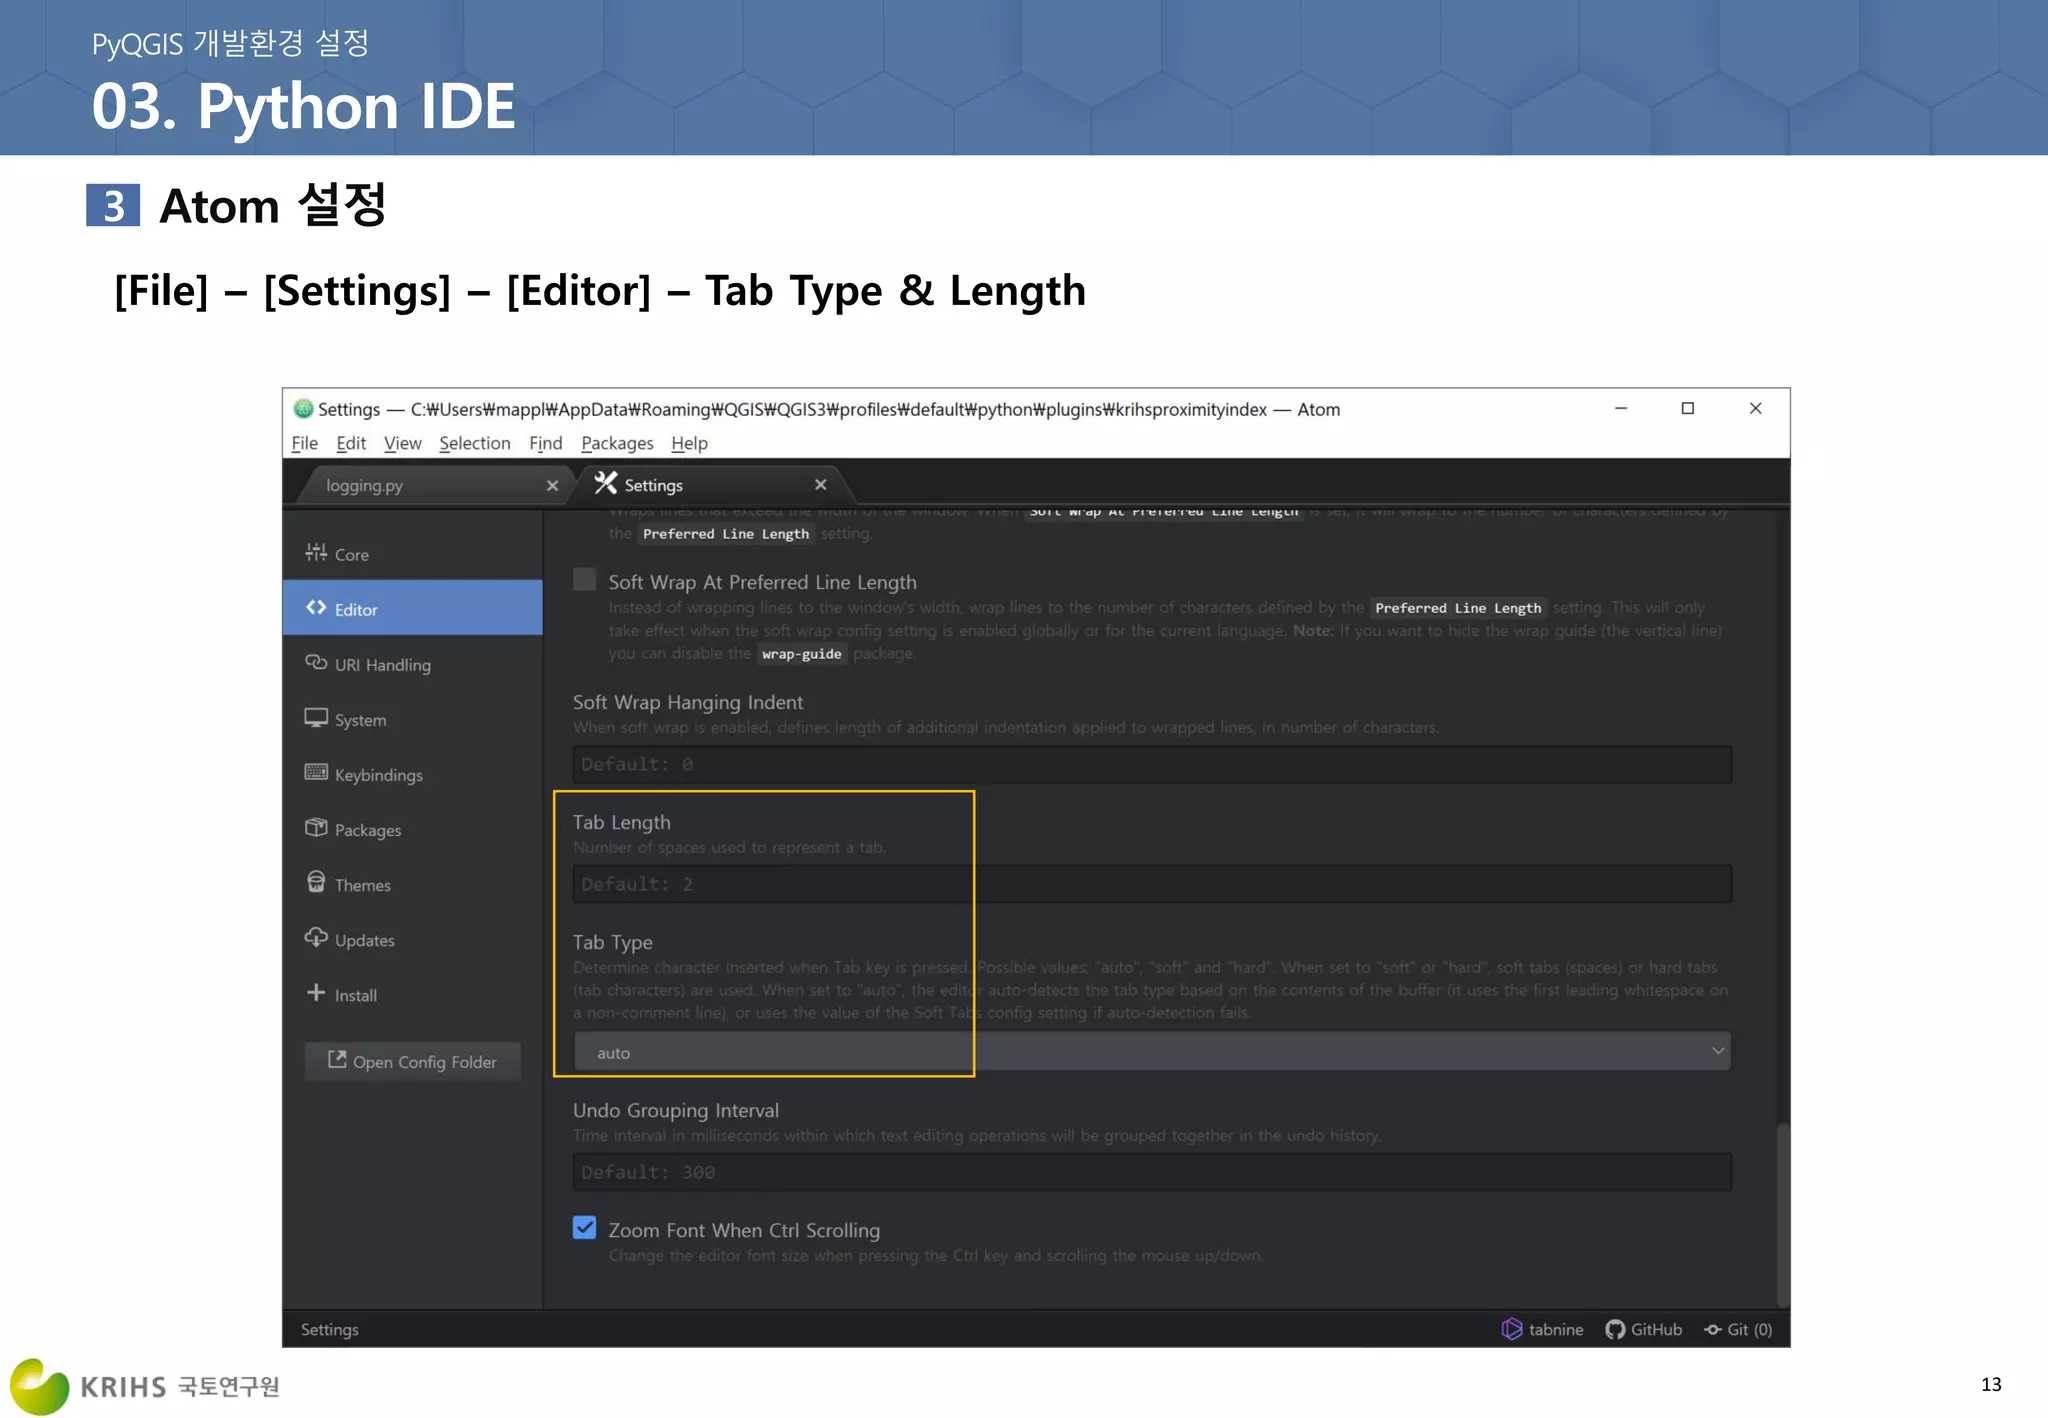Expand the Tab Type dropdown
2048x1418 pixels.
point(1151,1052)
